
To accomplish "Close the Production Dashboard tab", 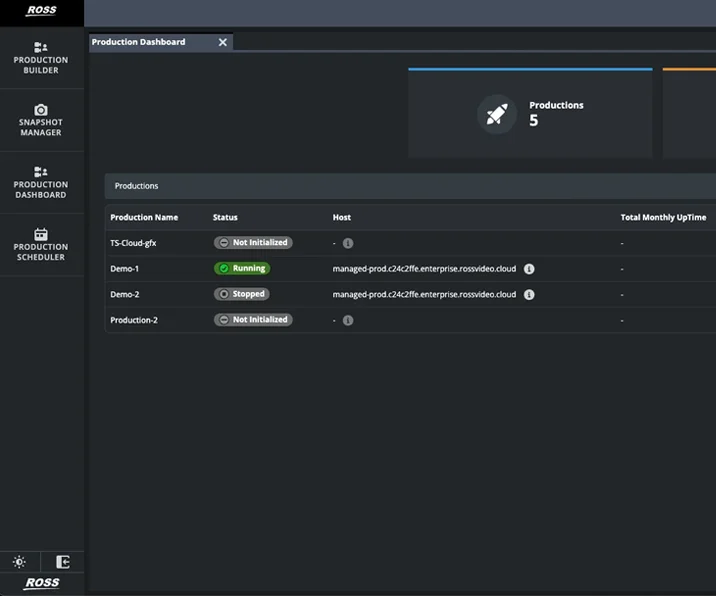I will (222, 42).
